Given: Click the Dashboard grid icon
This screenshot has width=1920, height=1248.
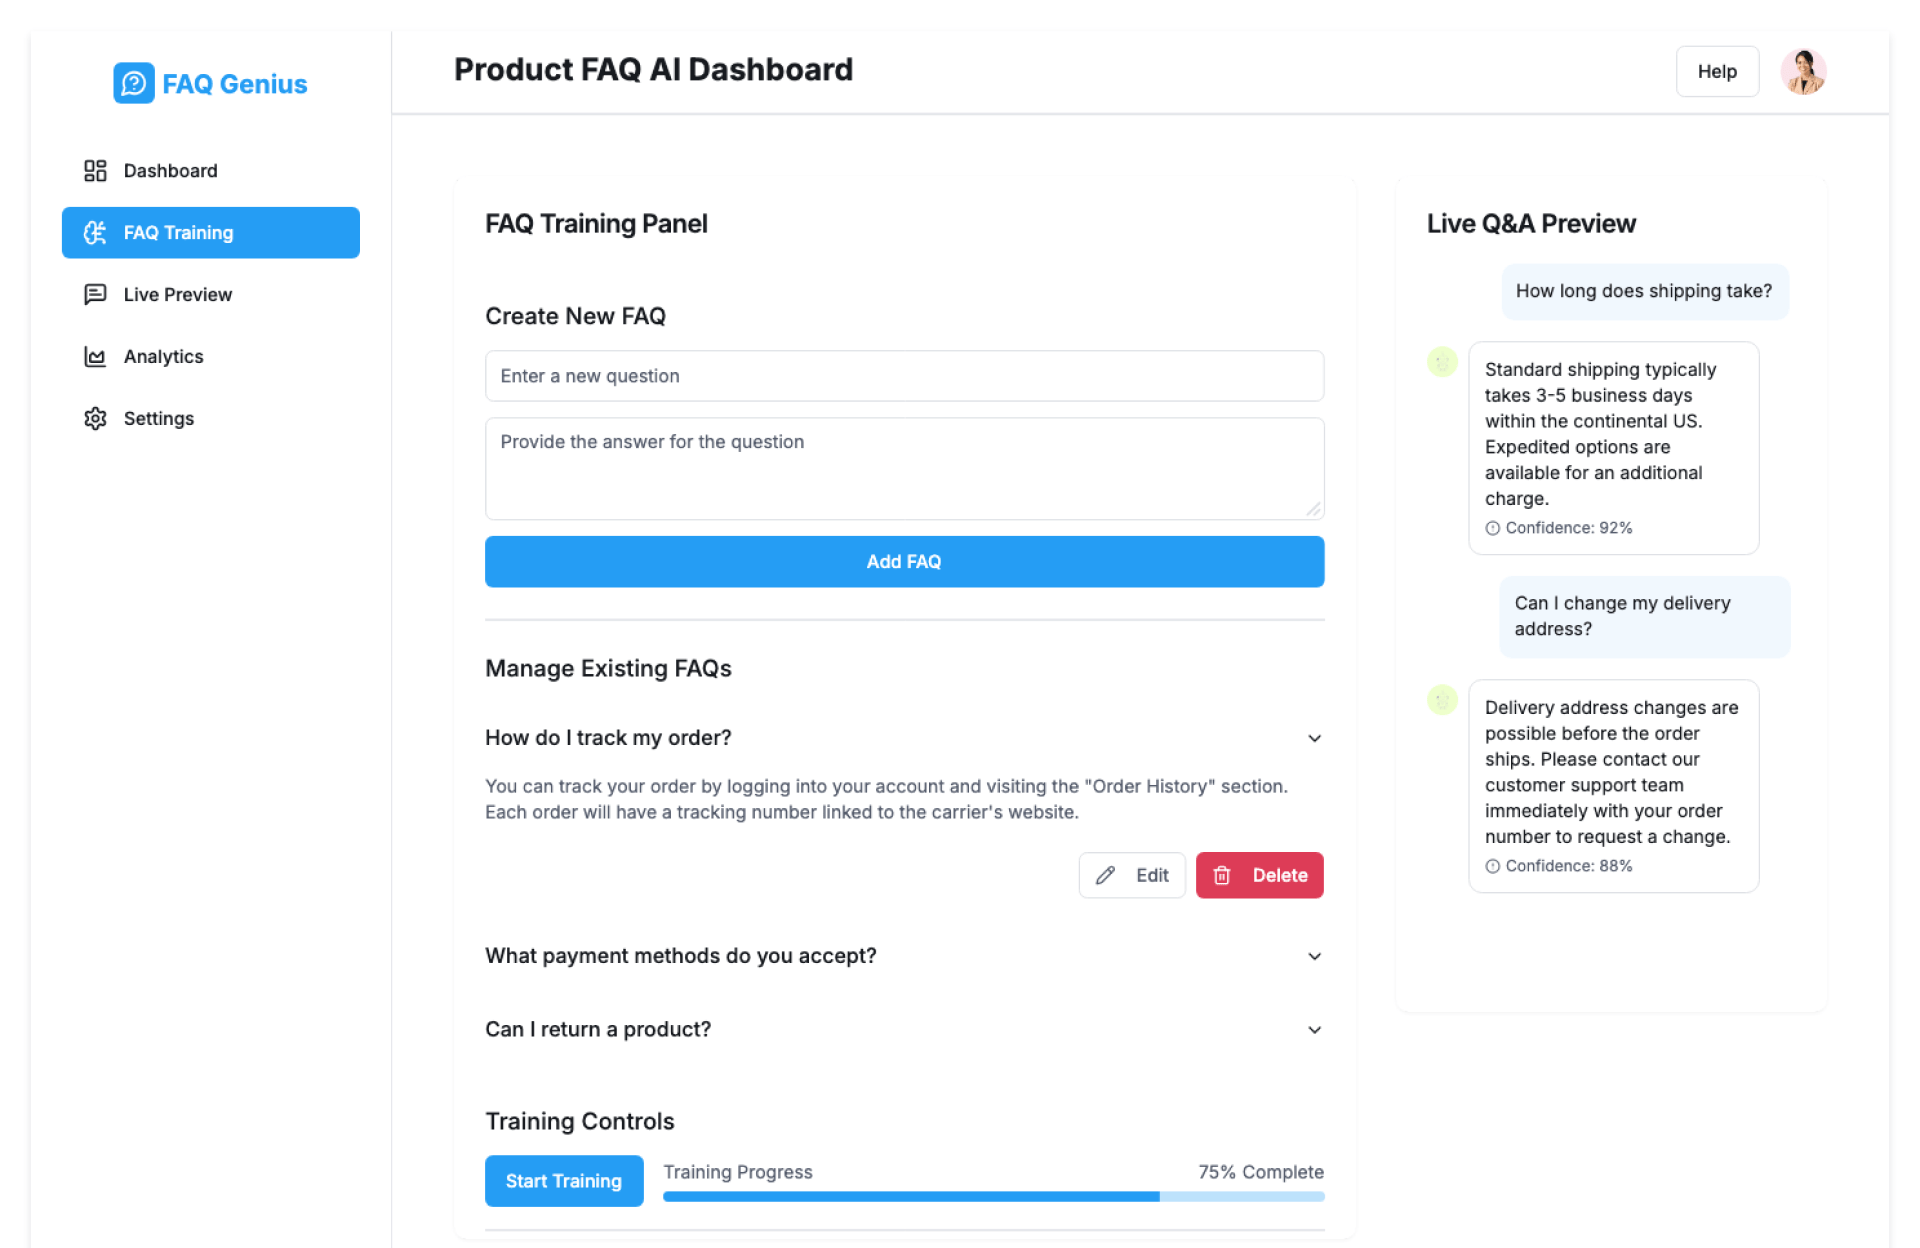Looking at the screenshot, I should click(x=95, y=171).
